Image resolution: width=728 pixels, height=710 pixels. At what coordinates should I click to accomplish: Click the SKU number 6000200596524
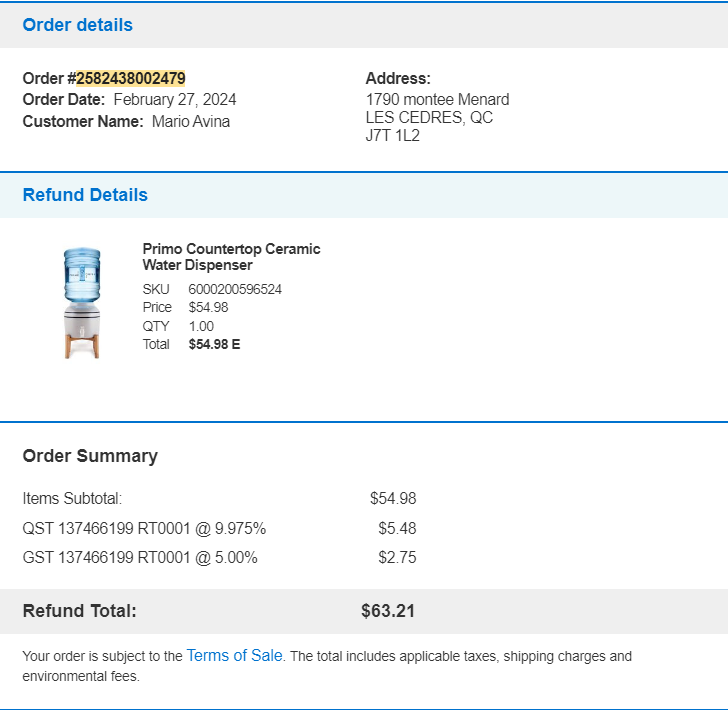(x=235, y=289)
